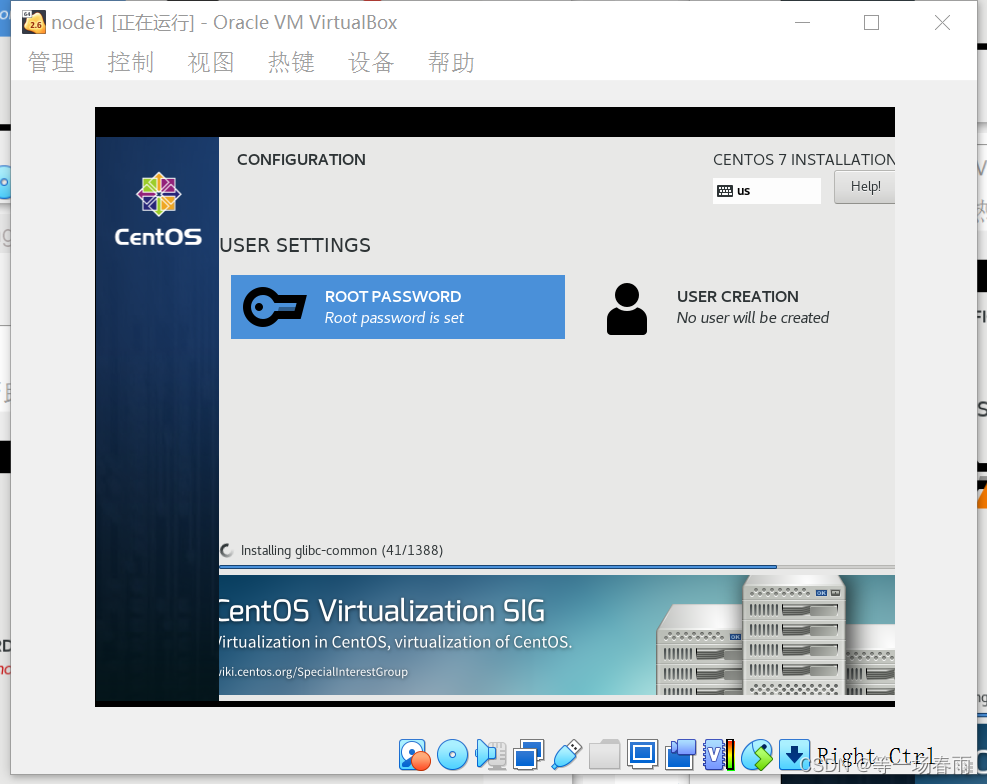Click the shared folders status icon
Screen dimensions: 987x784
click(604, 754)
